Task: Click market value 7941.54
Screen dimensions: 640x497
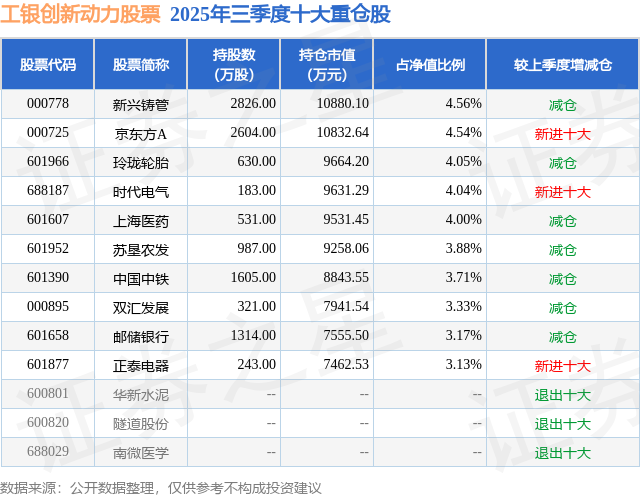Action: pos(346,306)
